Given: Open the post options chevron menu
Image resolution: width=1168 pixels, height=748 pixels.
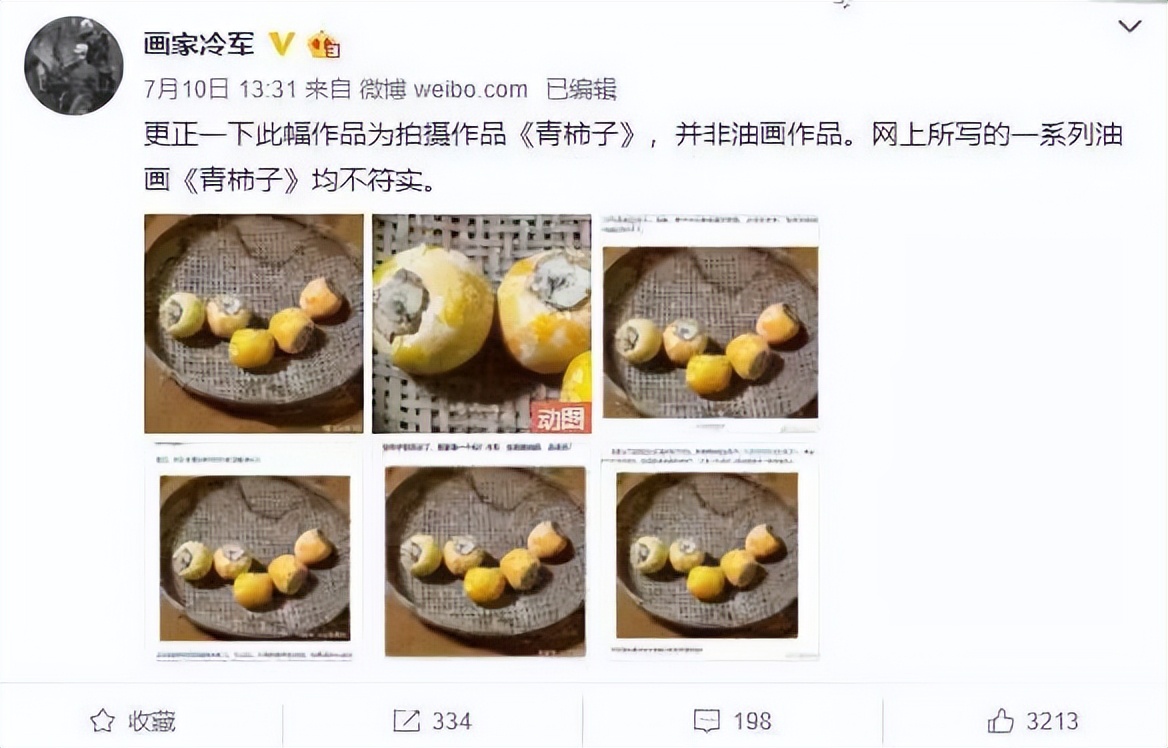Looking at the screenshot, I should click(1130, 26).
